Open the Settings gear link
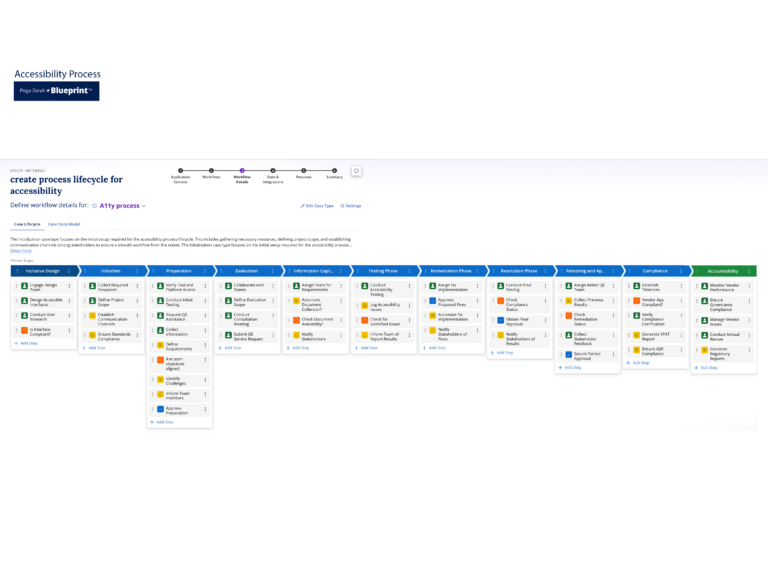 [x=351, y=206]
